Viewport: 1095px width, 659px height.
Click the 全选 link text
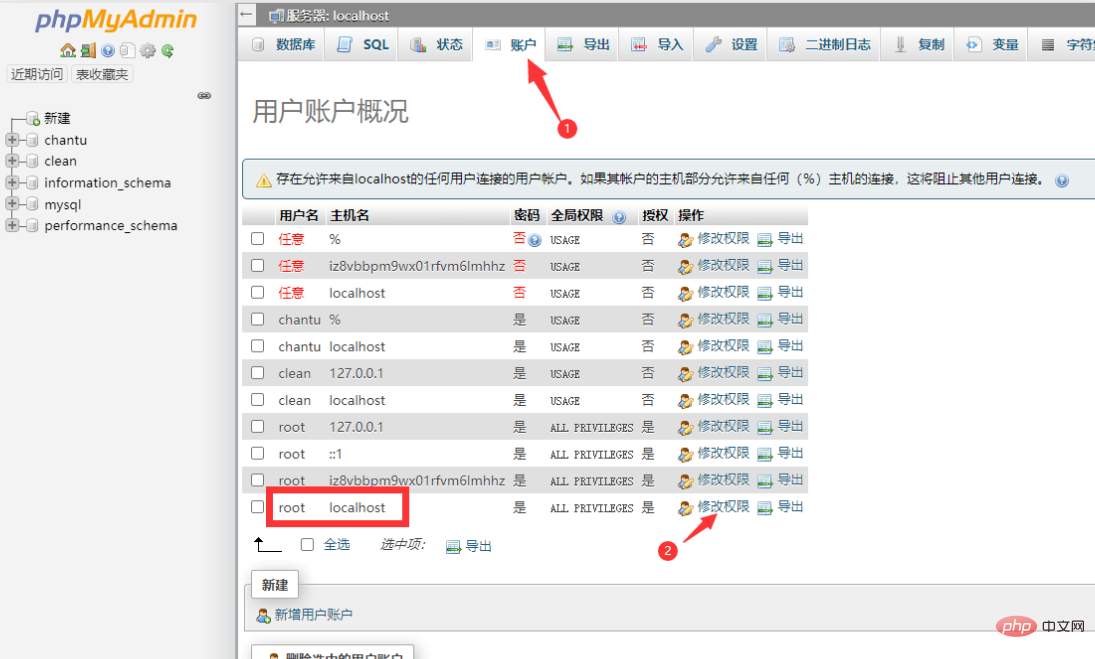[x=337, y=545]
